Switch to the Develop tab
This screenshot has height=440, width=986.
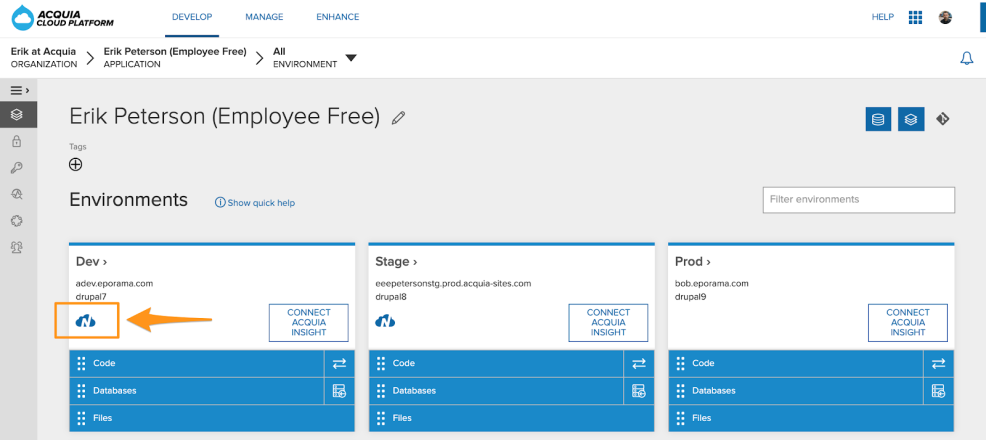[192, 17]
